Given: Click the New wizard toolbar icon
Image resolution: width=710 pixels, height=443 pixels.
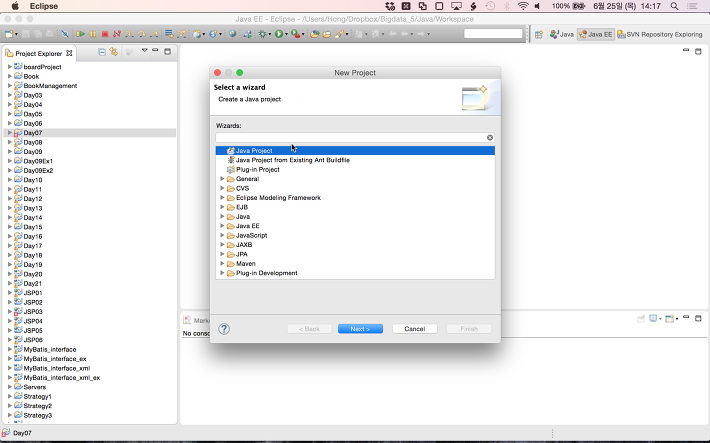Looking at the screenshot, I should [x=9, y=34].
